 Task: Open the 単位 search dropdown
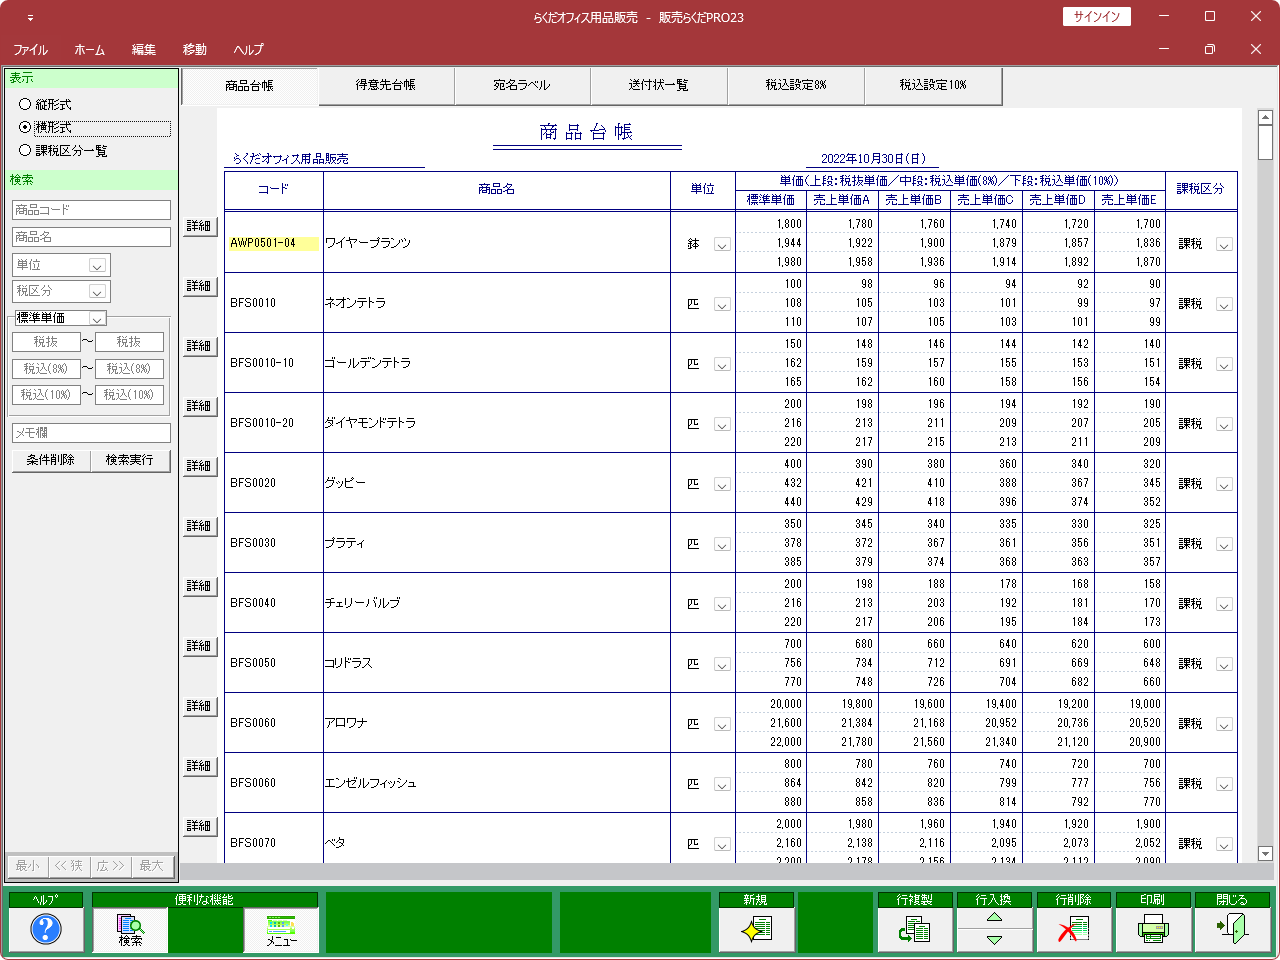point(98,265)
